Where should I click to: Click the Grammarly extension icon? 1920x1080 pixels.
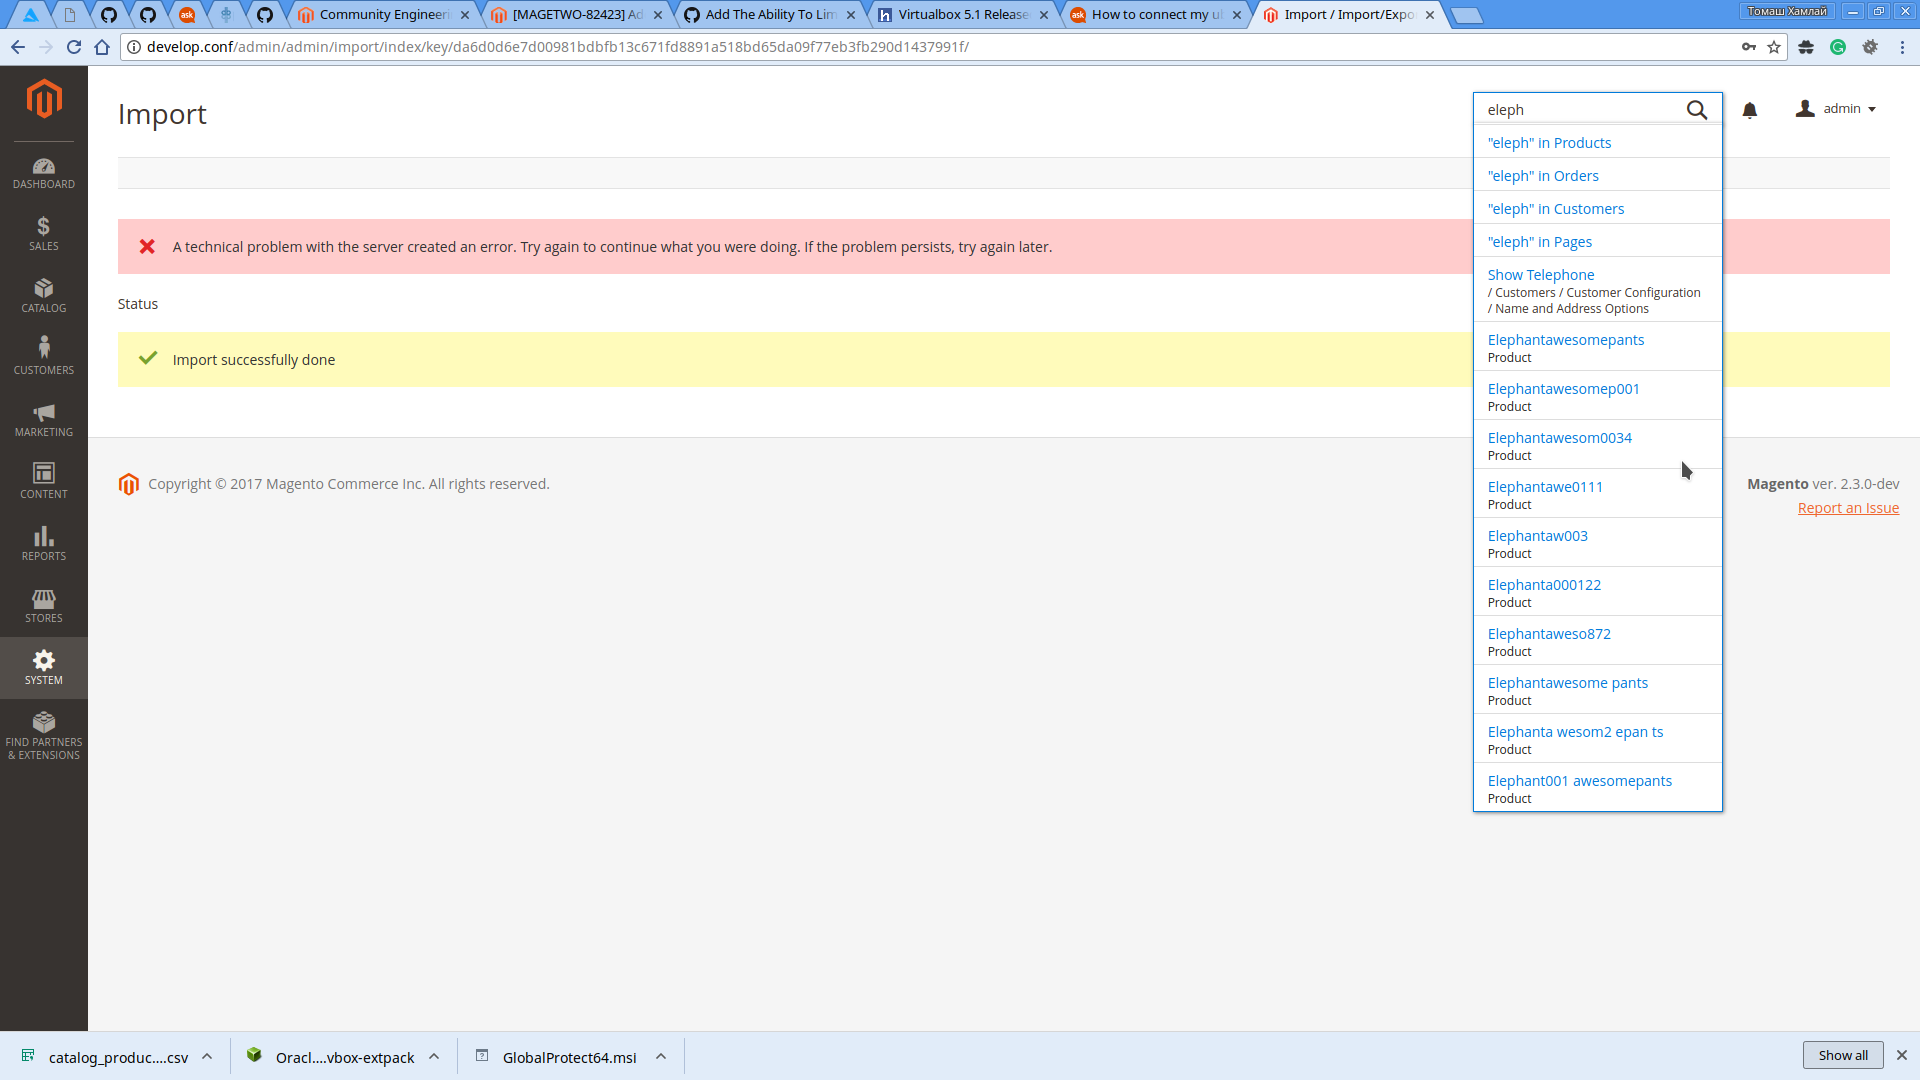1838,47
